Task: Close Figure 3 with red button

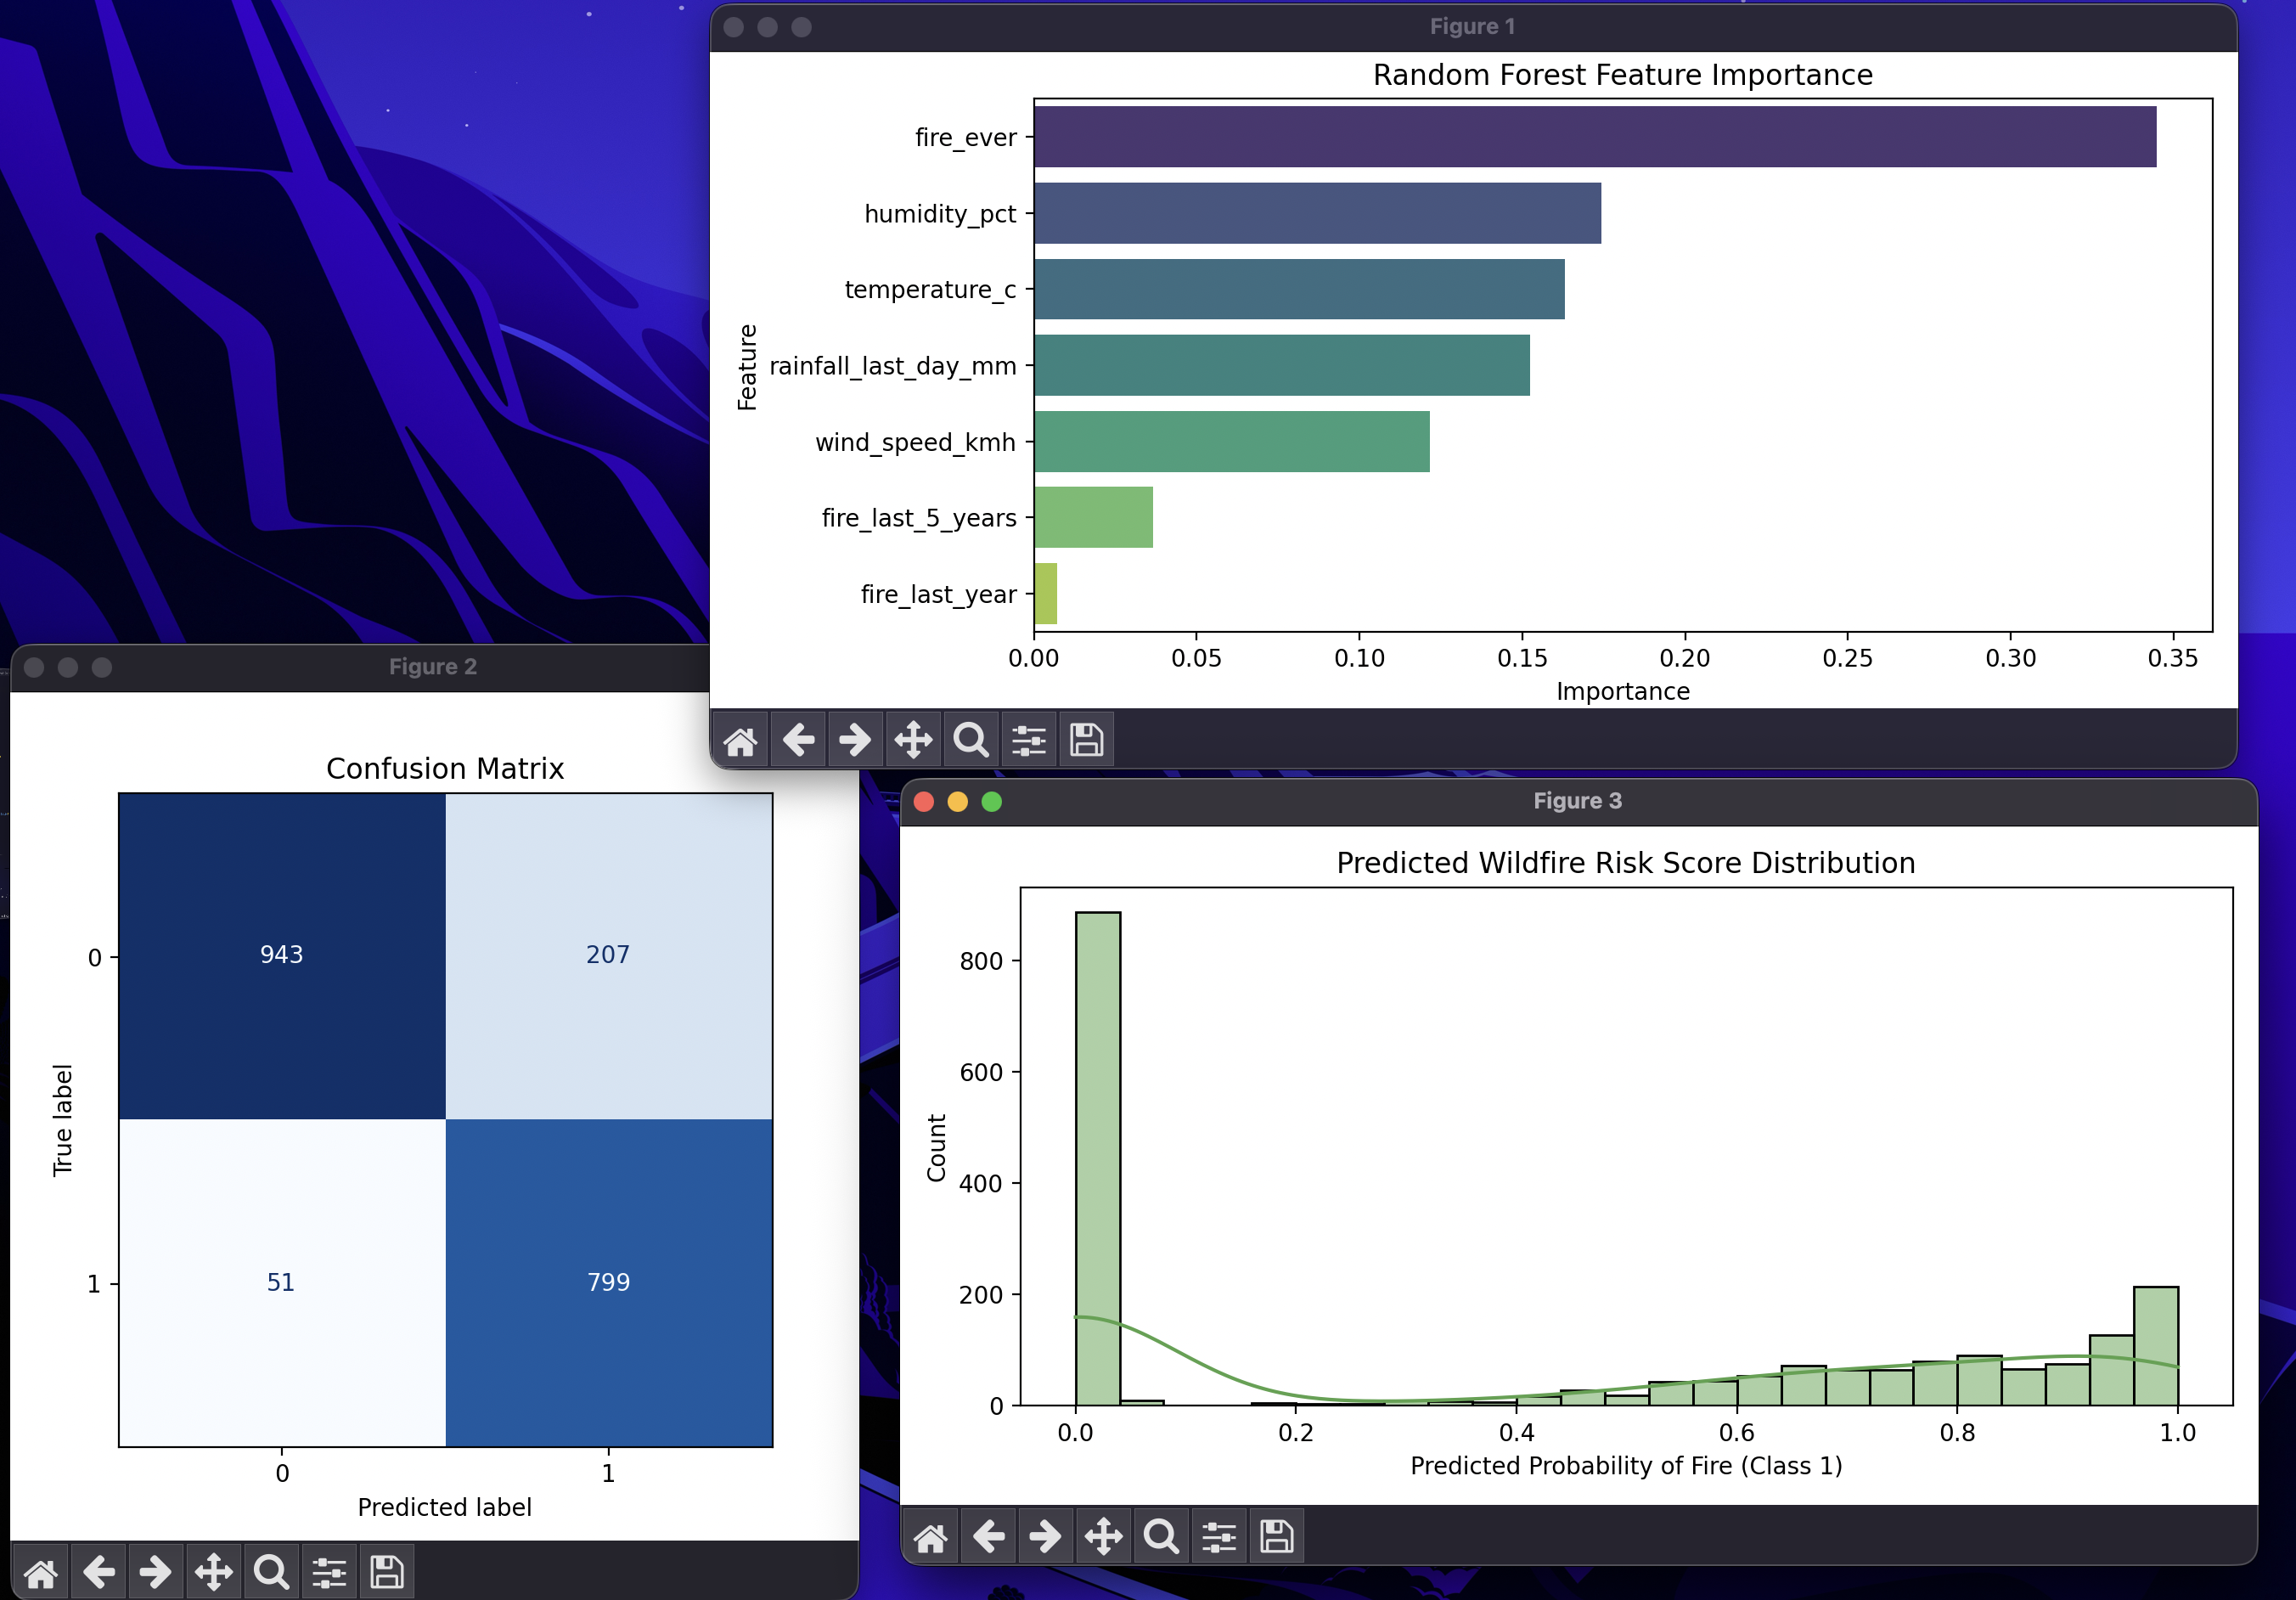Action: click(924, 802)
